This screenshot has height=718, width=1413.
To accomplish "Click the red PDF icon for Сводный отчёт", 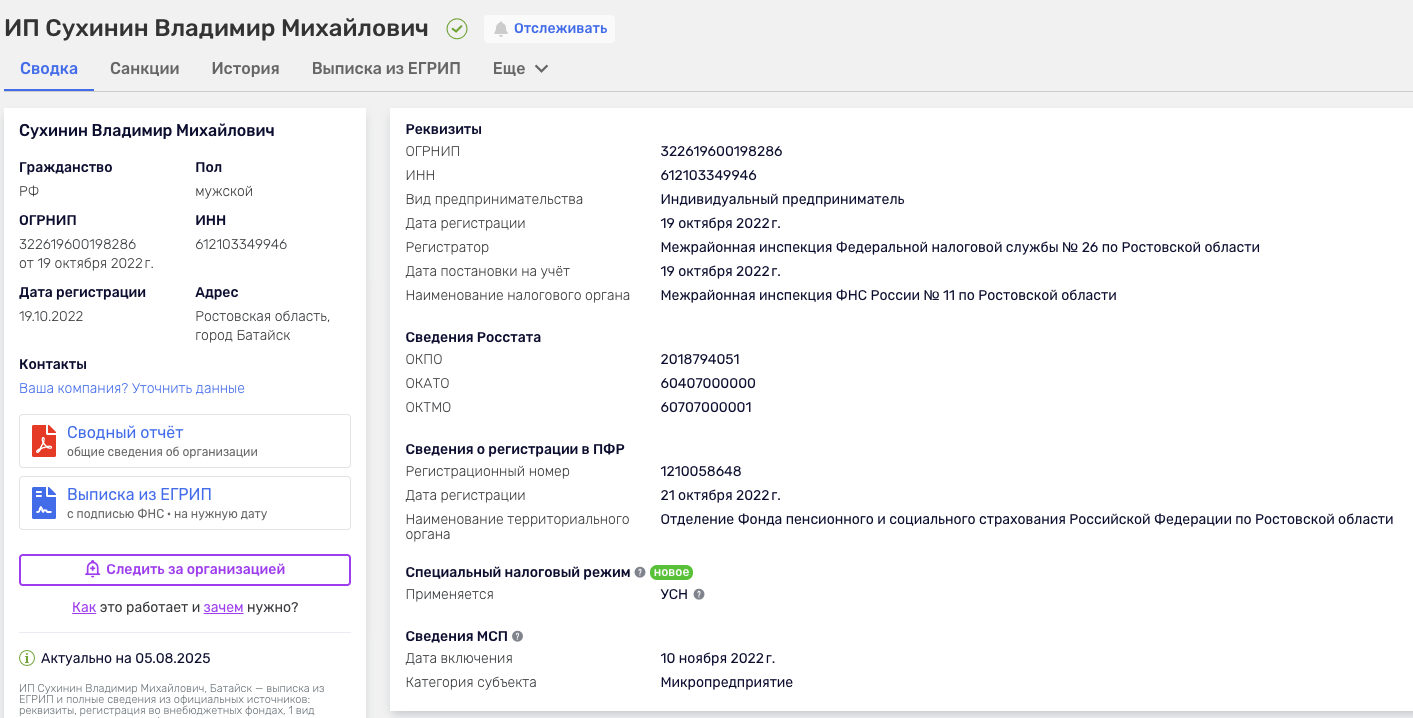I will pyautogui.click(x=43, y=440).
